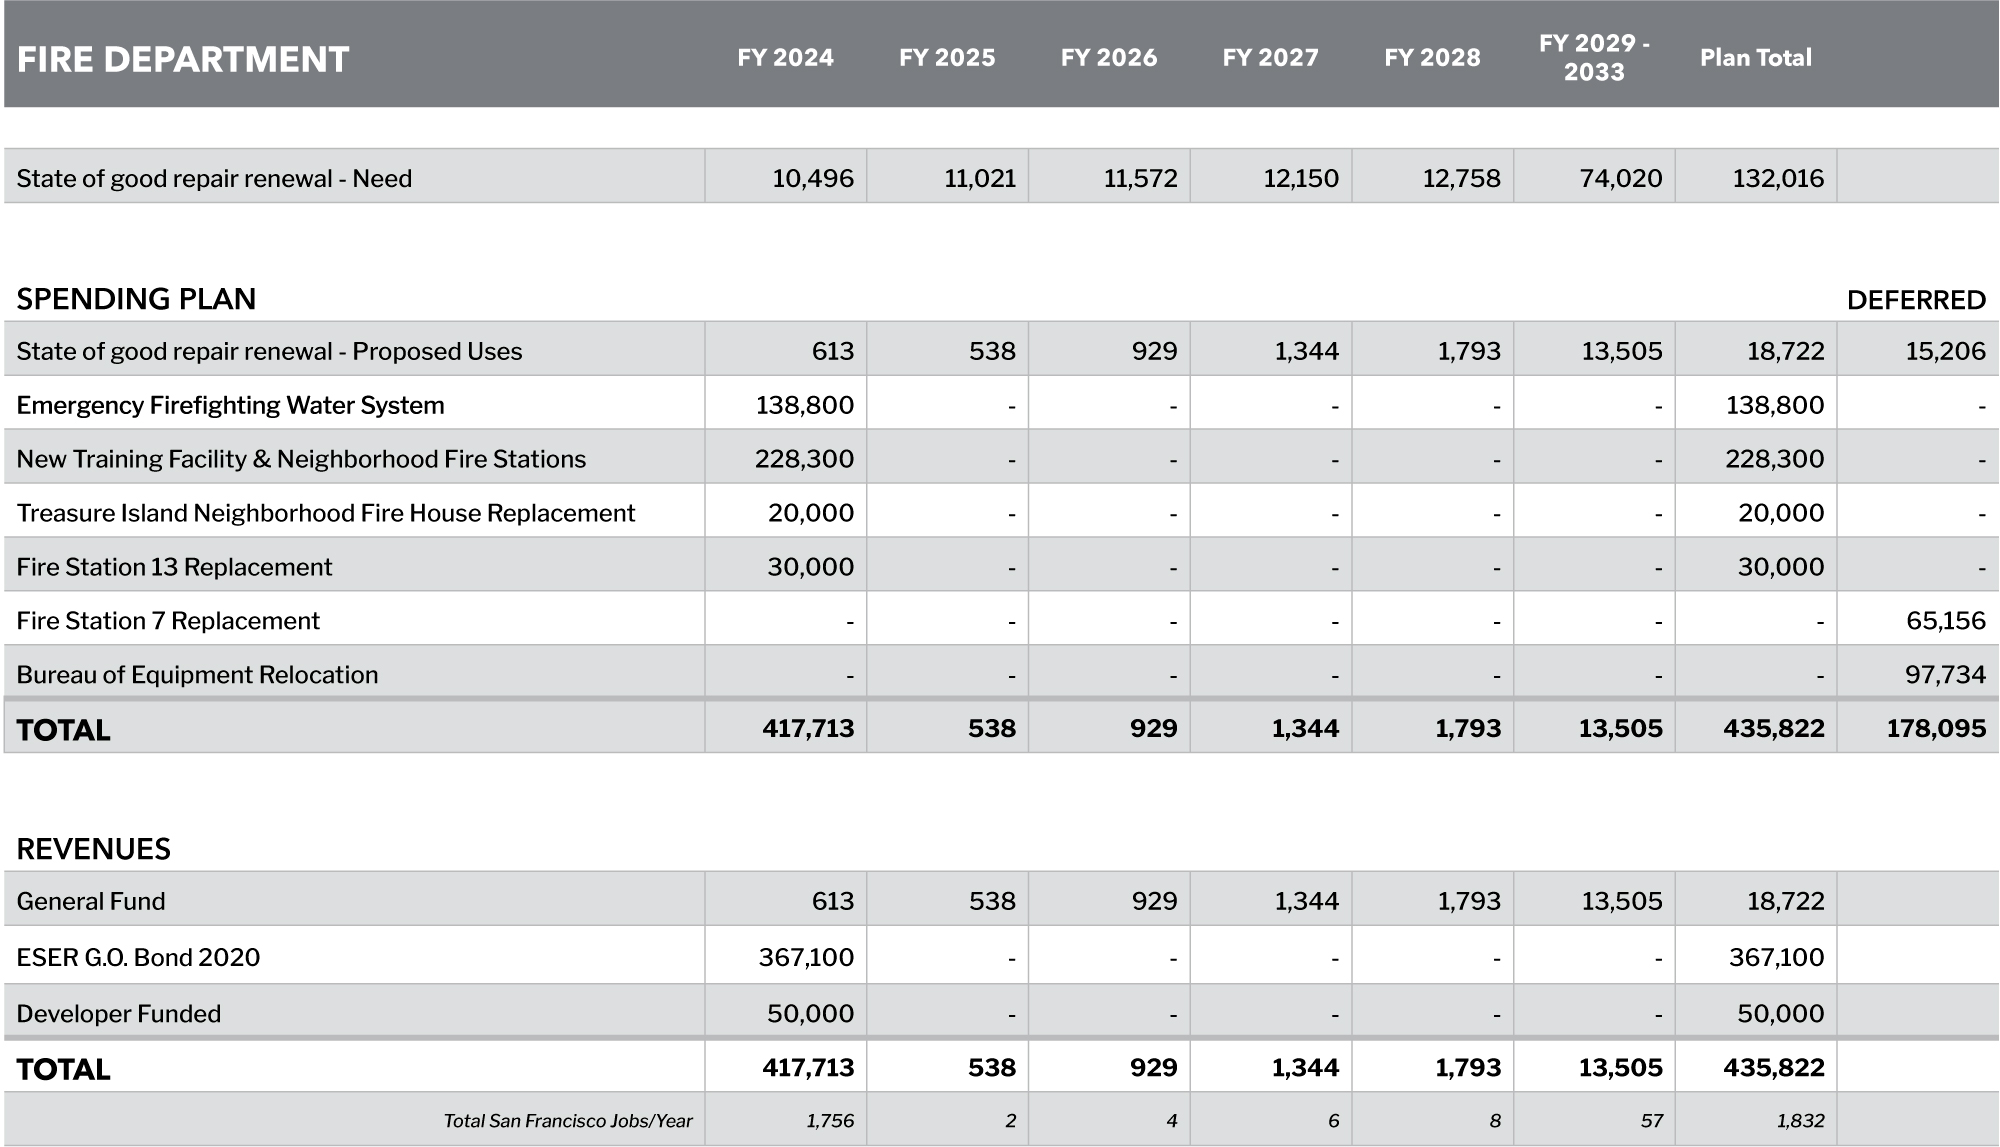Click the 367,100 FY 2024 value
The image size is (2000, 1147).
click(x=807, y=957)
